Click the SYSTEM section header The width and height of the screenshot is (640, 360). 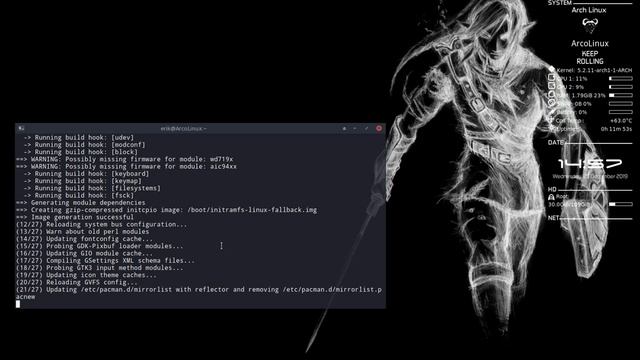click(x=560, y=3)
